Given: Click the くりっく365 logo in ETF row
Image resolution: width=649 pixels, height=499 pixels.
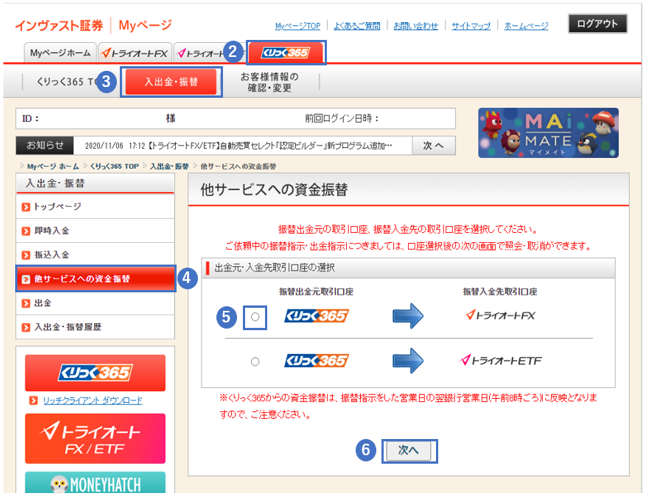Looking at the screenshot, I should pos(316,360).
